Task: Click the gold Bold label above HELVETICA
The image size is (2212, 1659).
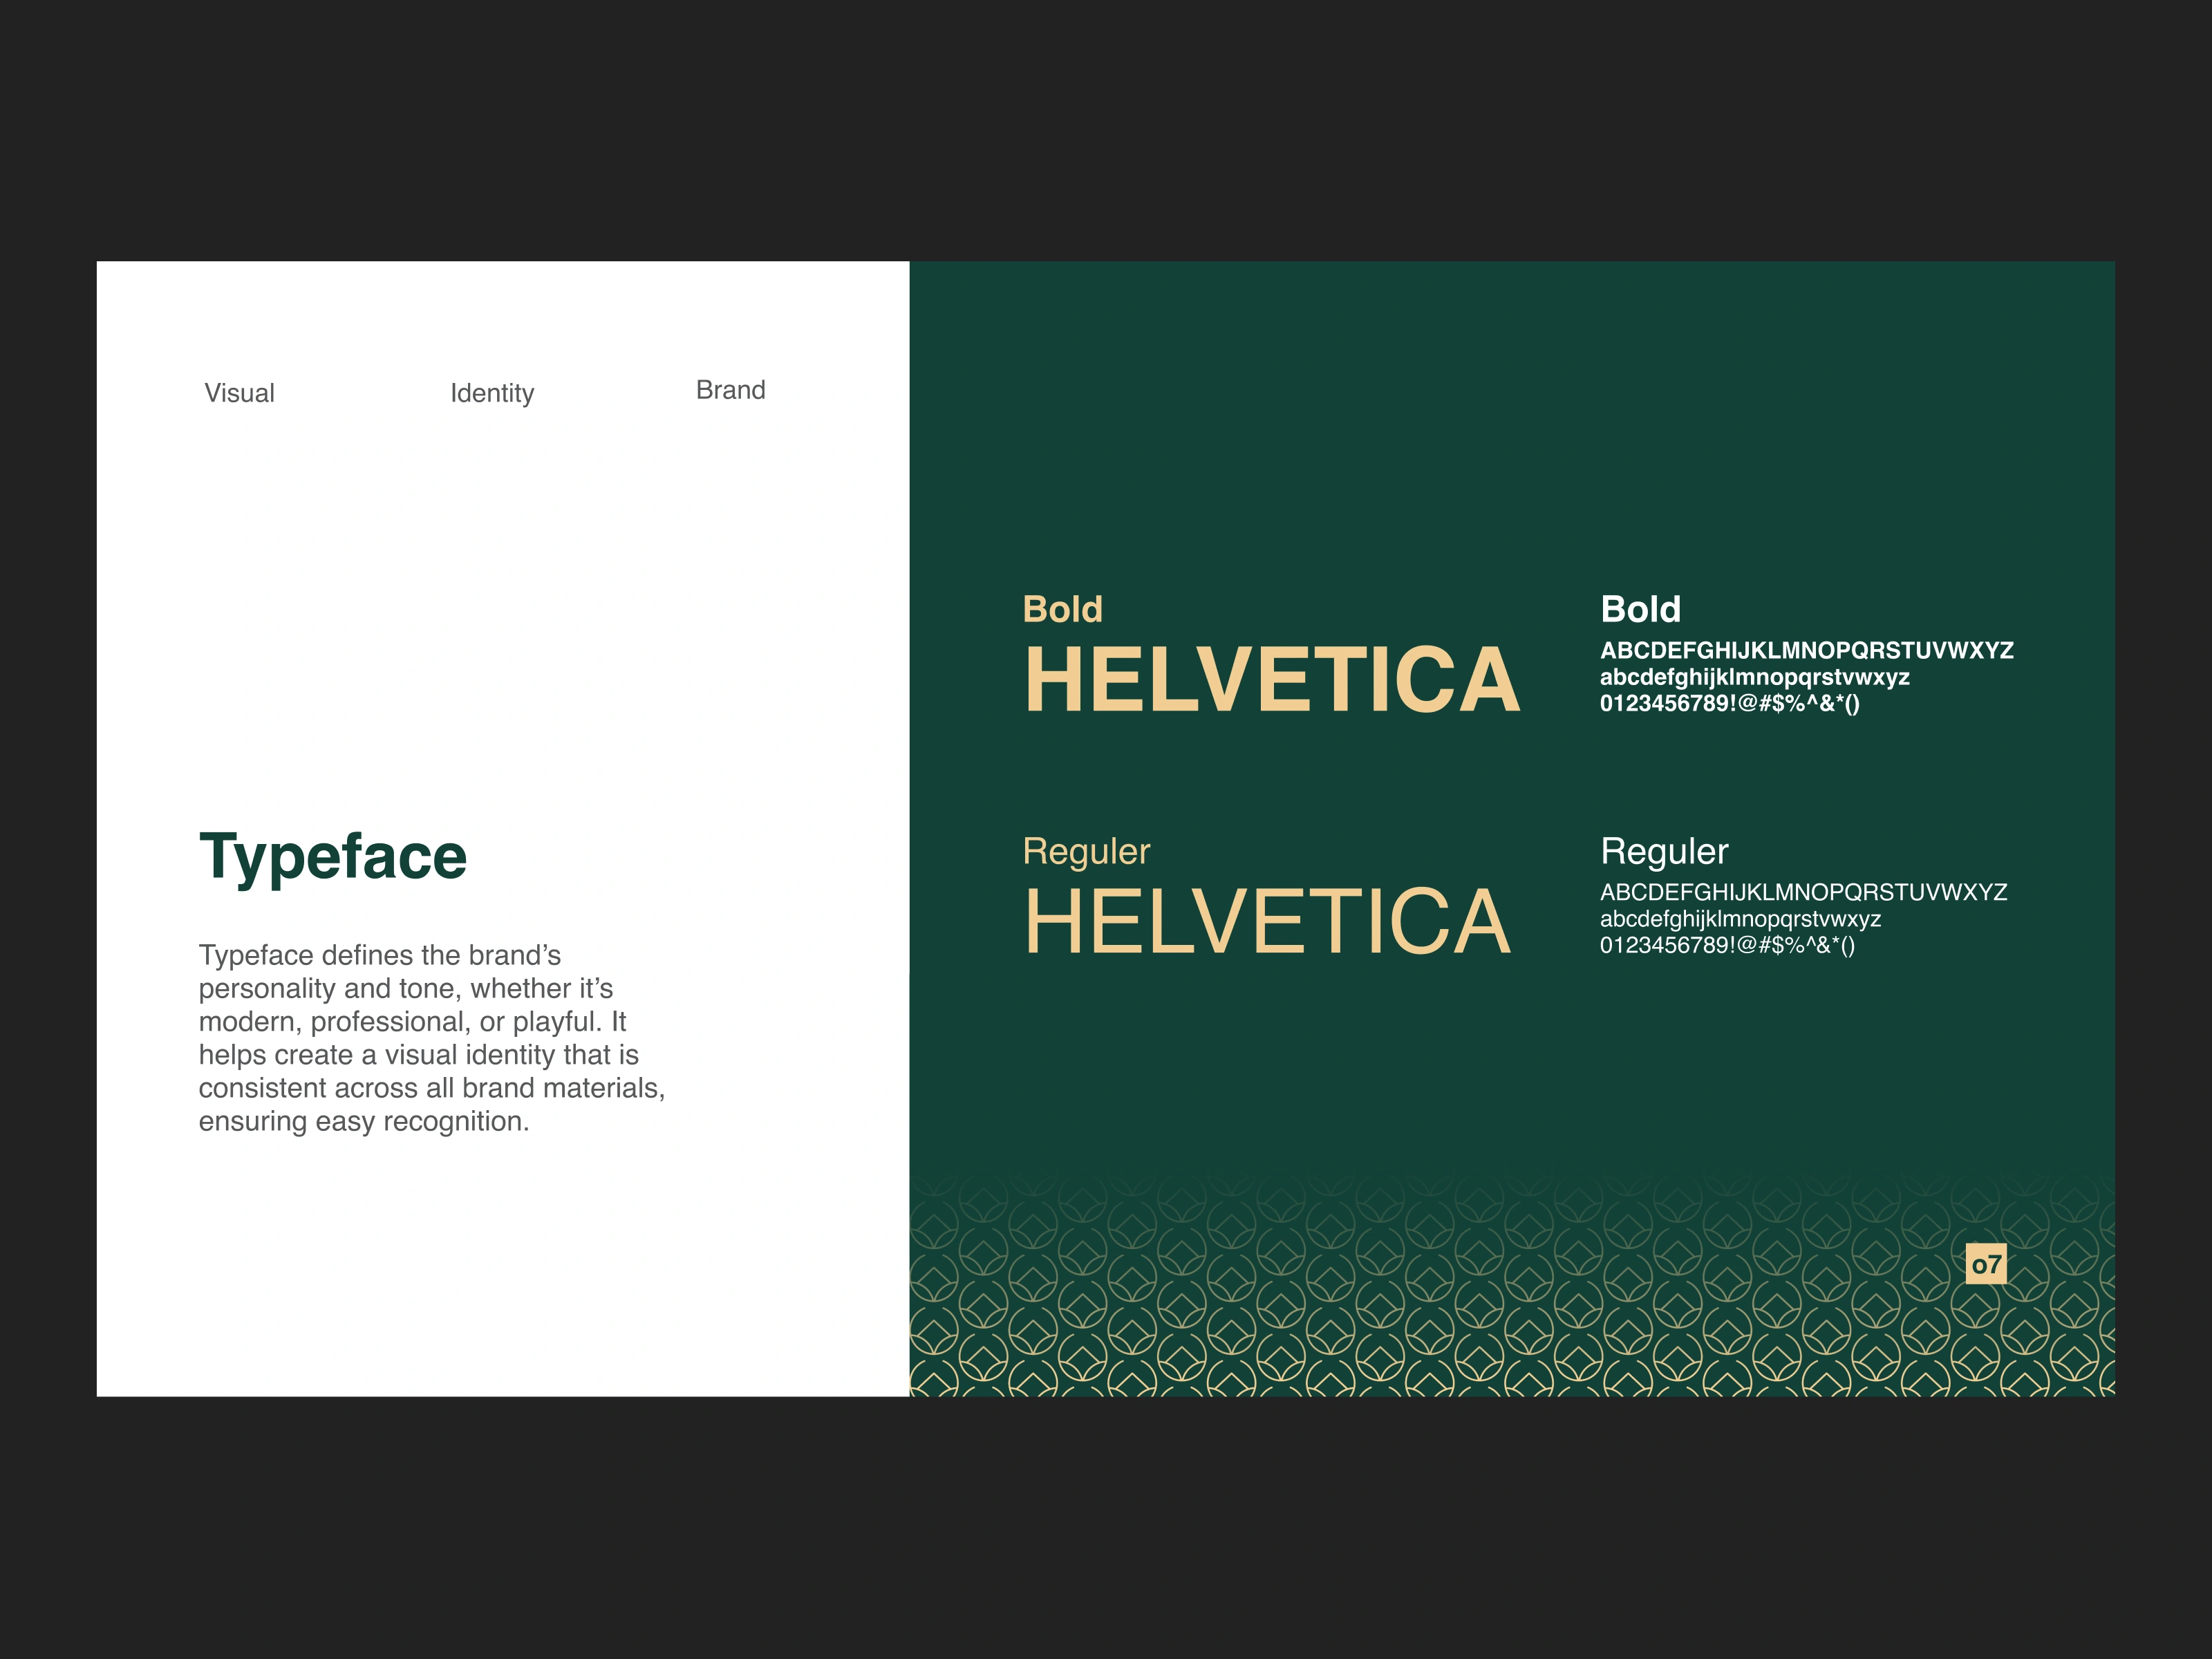Action: click(1062, 609)
